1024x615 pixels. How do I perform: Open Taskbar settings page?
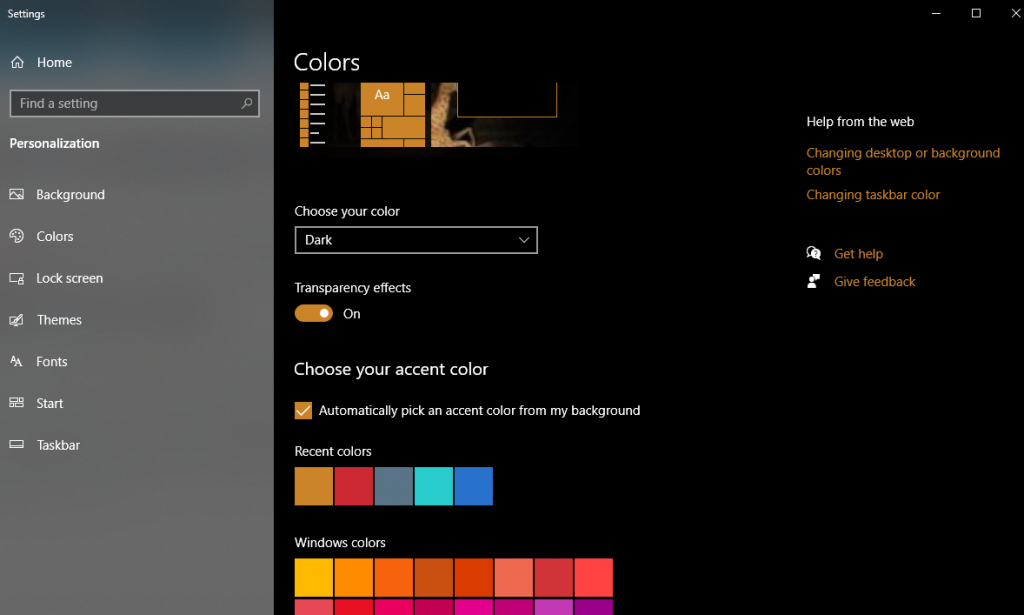click(58, 445)
